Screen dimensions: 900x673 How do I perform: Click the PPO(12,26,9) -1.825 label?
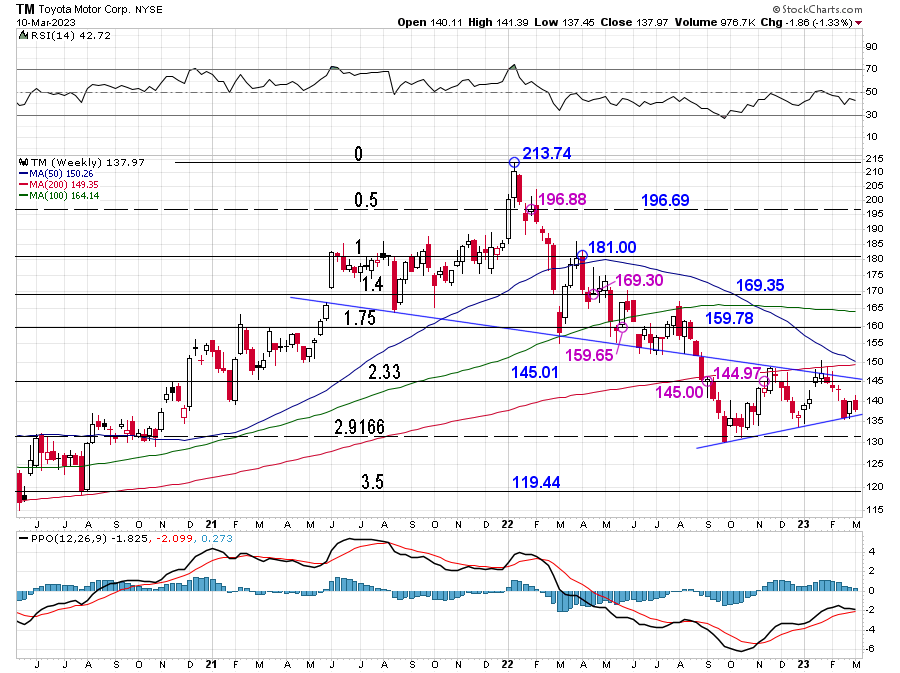(x=88, y=538)
